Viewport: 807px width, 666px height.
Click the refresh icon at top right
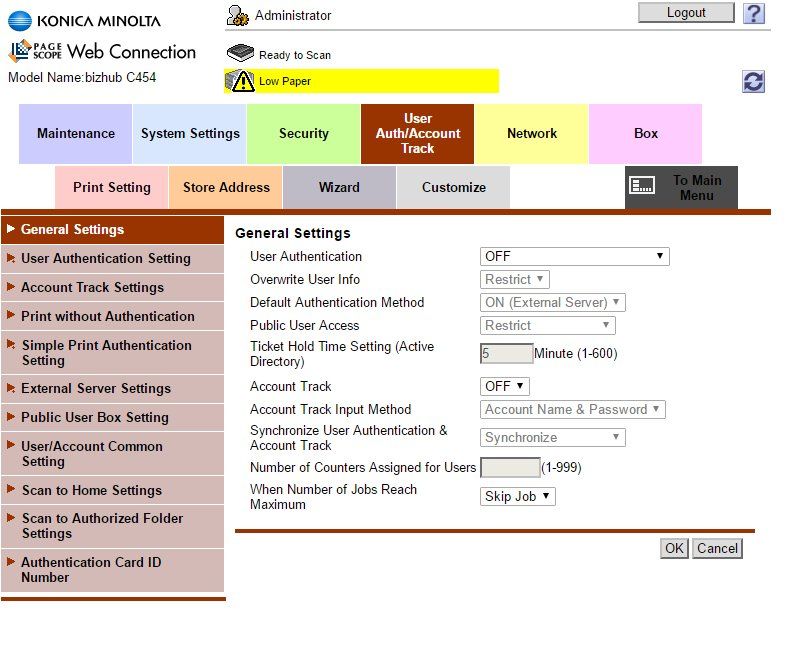pyautogui.click(x=754, y=82)
